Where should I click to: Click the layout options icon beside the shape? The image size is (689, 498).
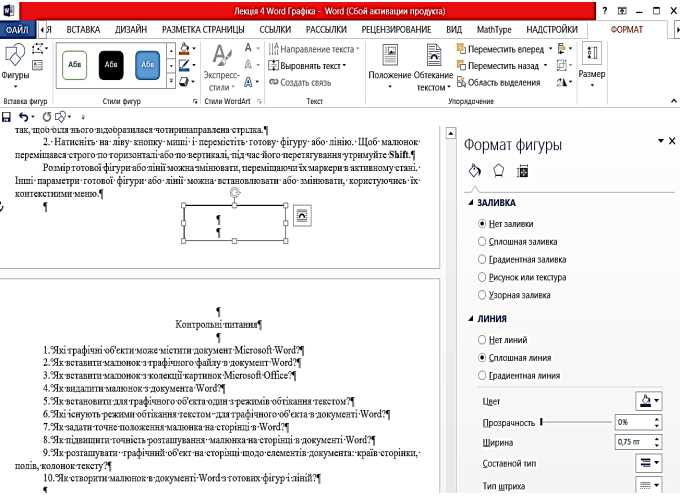click(x=302, y=215)
